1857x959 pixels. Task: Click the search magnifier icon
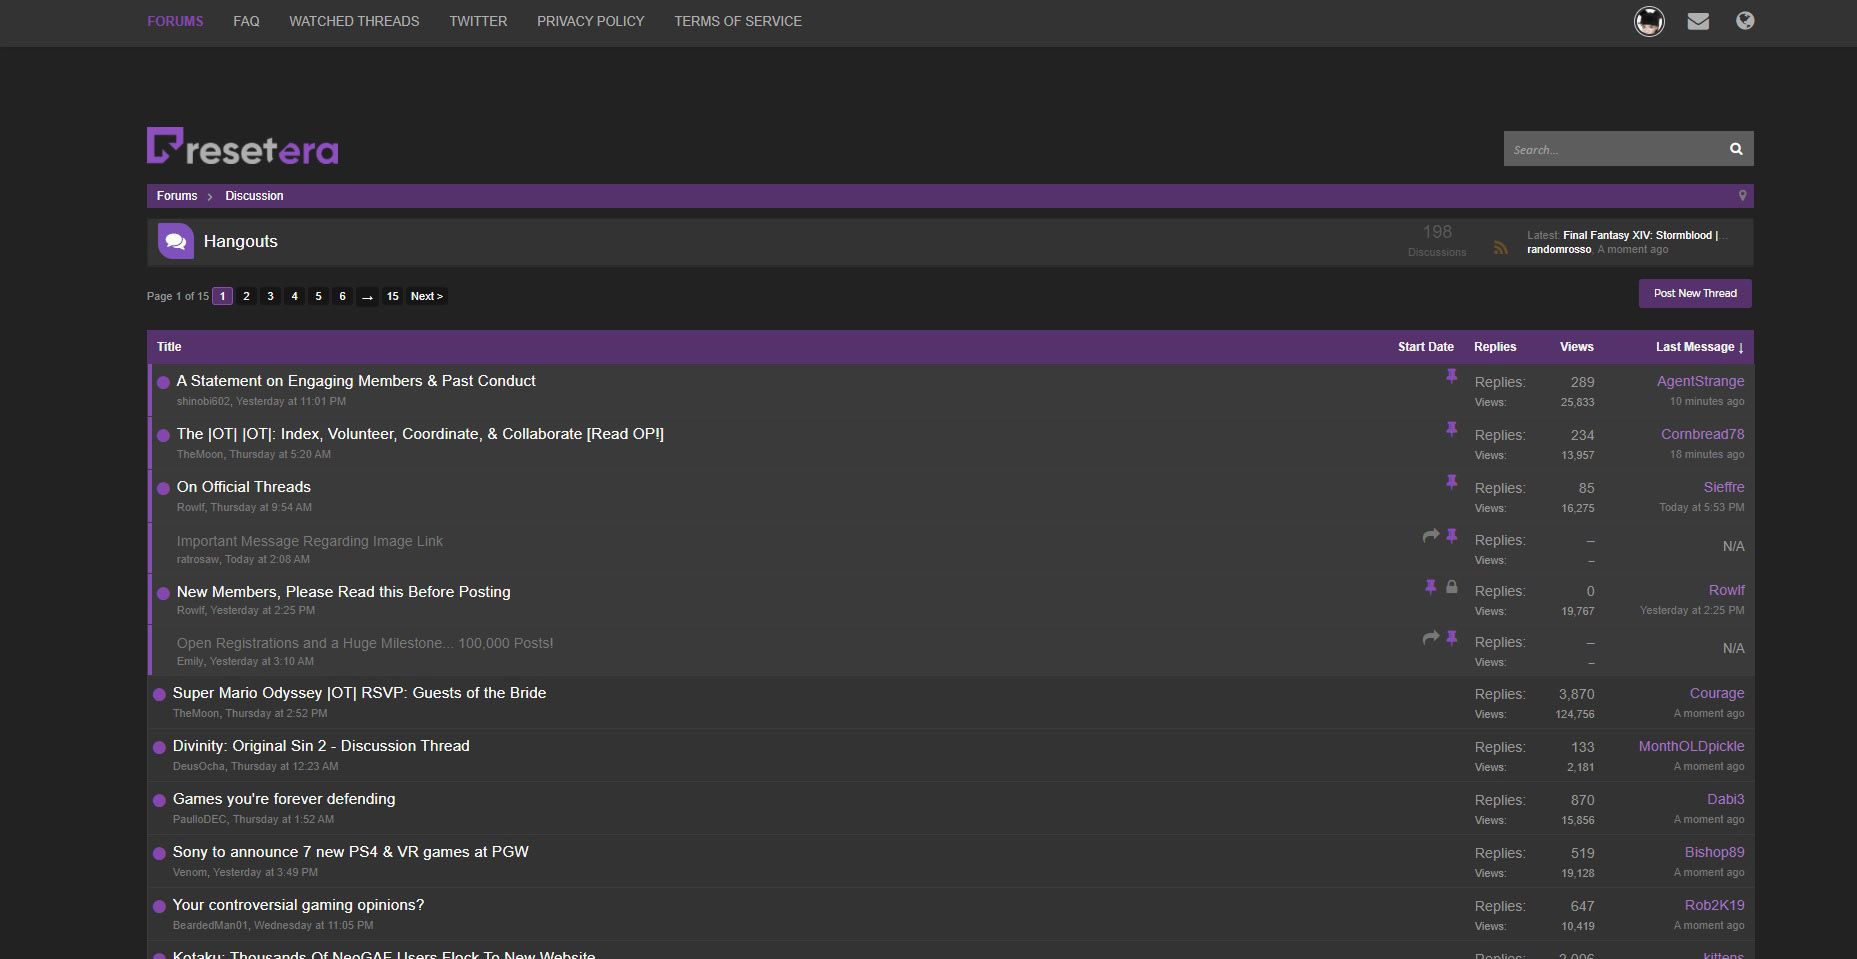[x=1736, y=149]
